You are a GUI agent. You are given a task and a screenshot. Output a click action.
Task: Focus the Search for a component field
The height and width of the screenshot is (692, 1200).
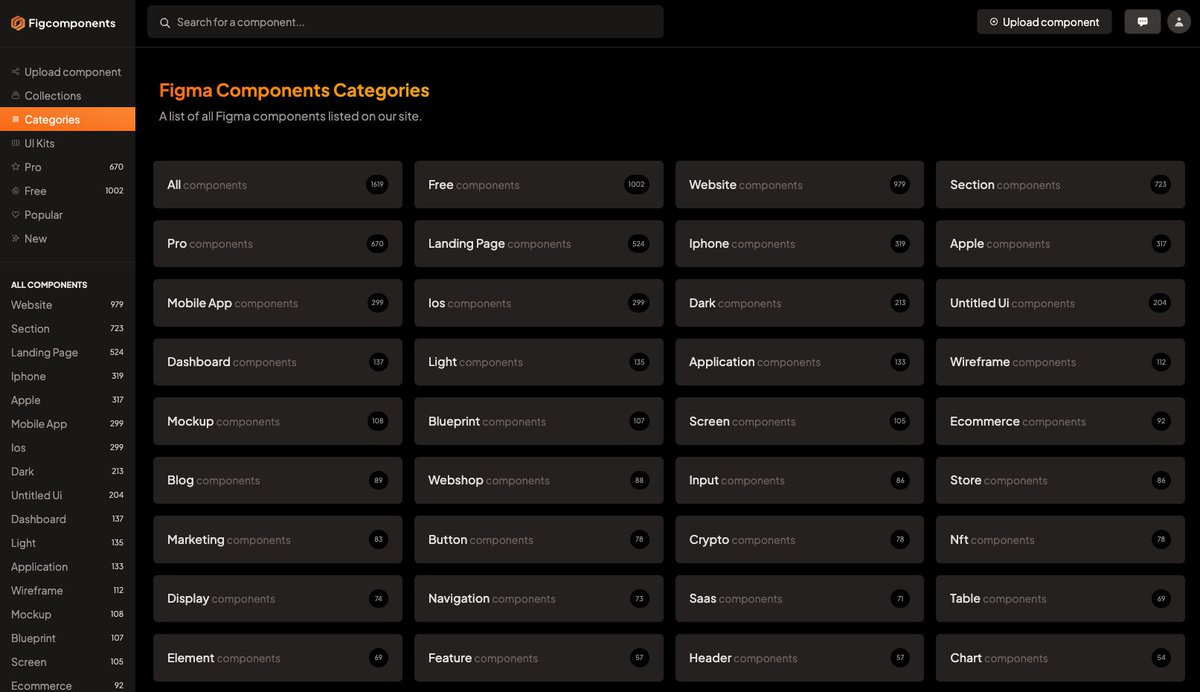[x=410, y=22]
